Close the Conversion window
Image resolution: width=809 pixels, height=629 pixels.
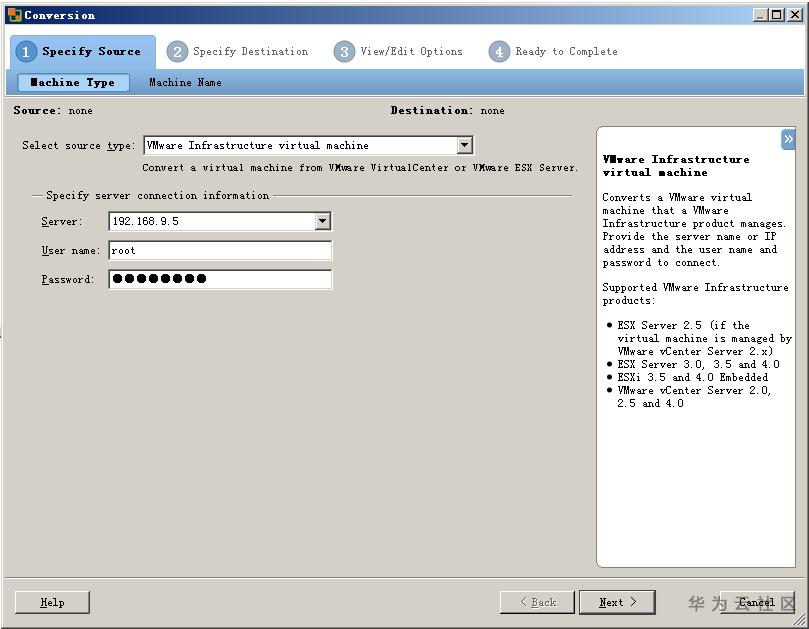tap(795, 15)
